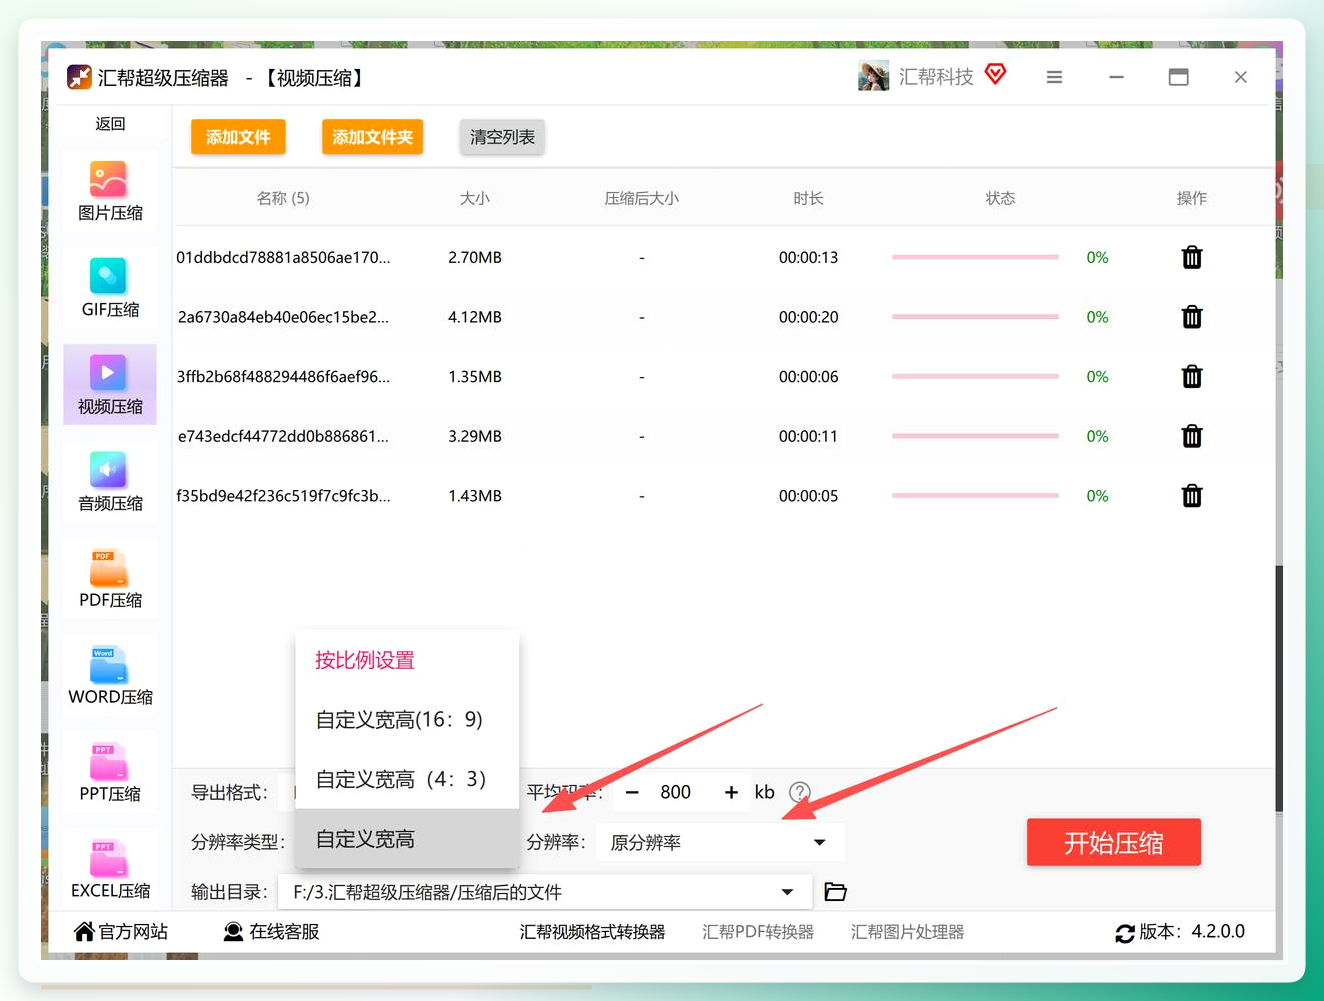The width and height of the screenshot is (1324, 1001).
Task: Sort by the 时长 column header
Action: pos(808,198)
